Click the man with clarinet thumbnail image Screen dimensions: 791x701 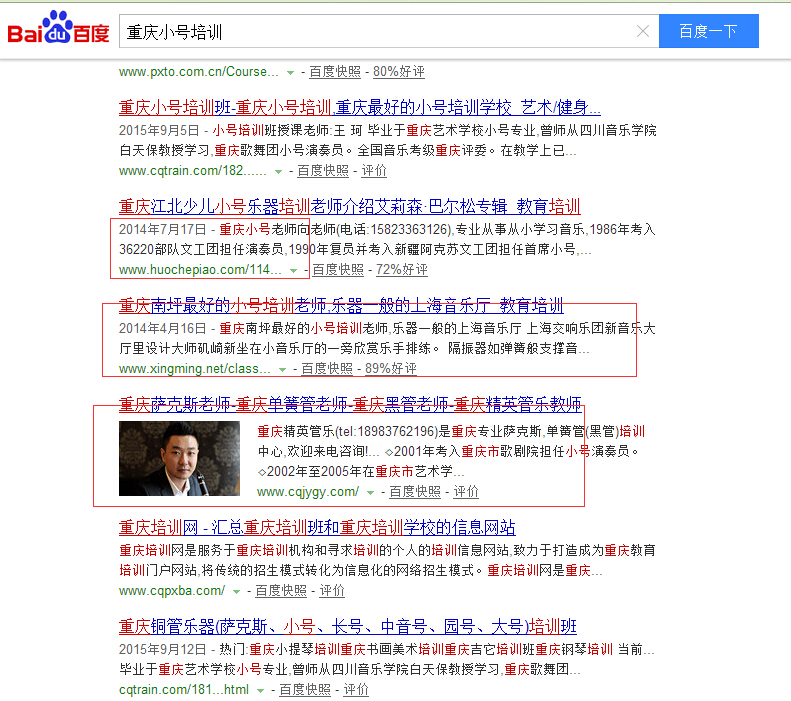pos(179,458)
